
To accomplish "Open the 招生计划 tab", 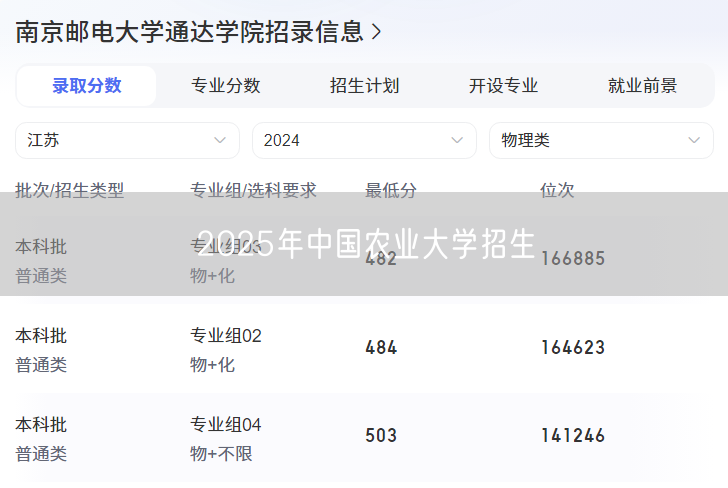I will 364,86.
